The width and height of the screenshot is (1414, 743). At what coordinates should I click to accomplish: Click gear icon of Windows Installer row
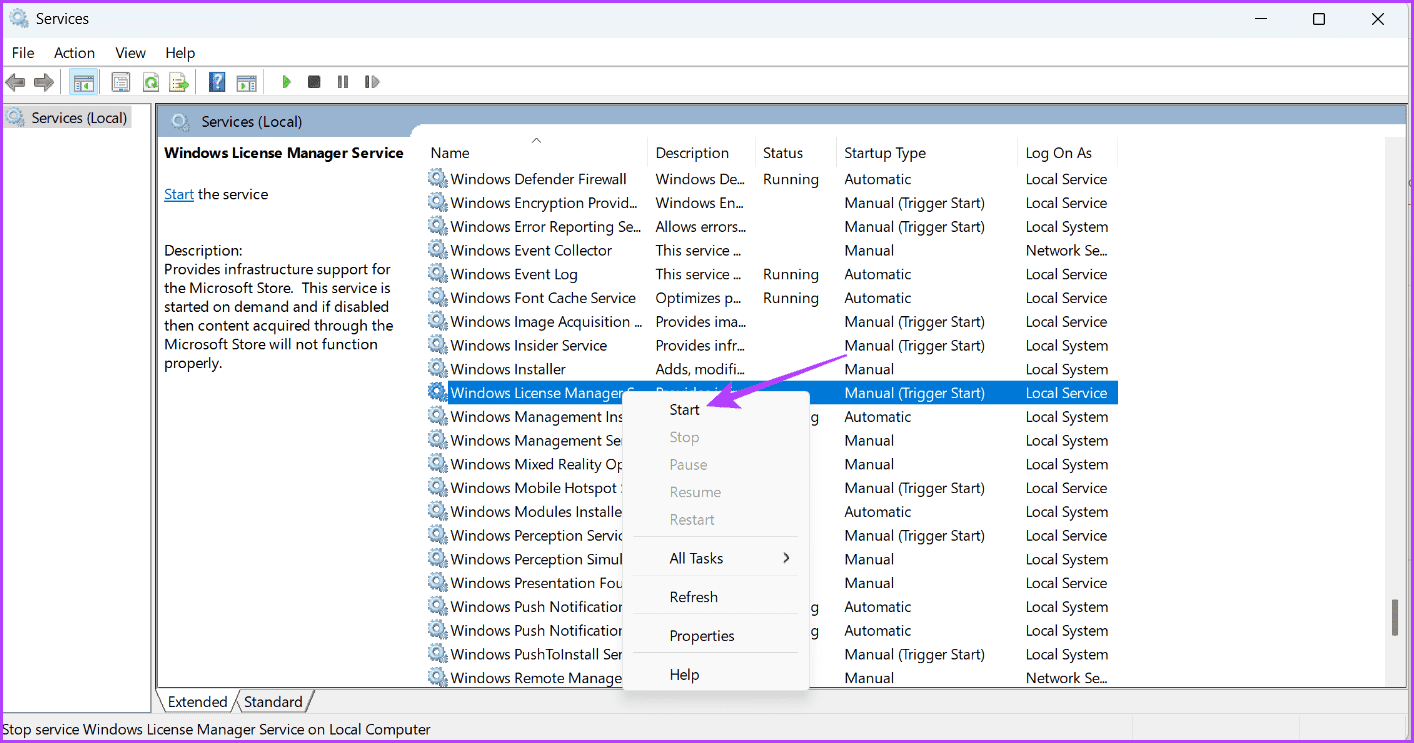[x=438, y=369]
